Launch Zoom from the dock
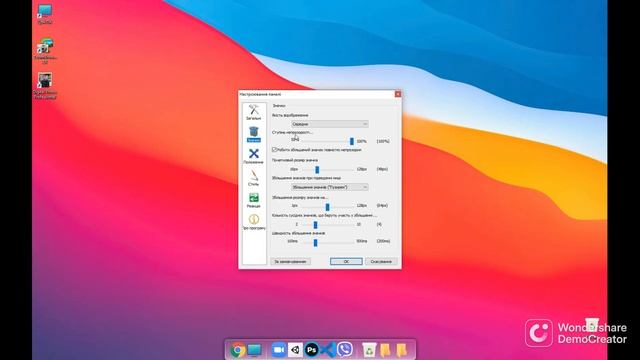The image size is (640, 360). [279, 350]
